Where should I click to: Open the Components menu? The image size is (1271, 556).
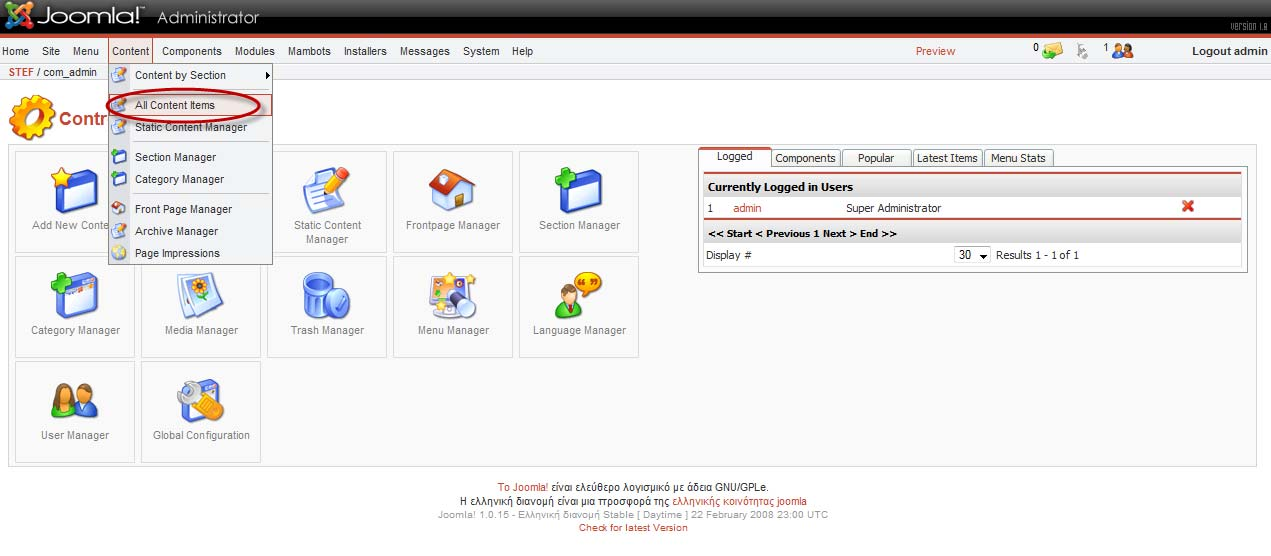192,51
